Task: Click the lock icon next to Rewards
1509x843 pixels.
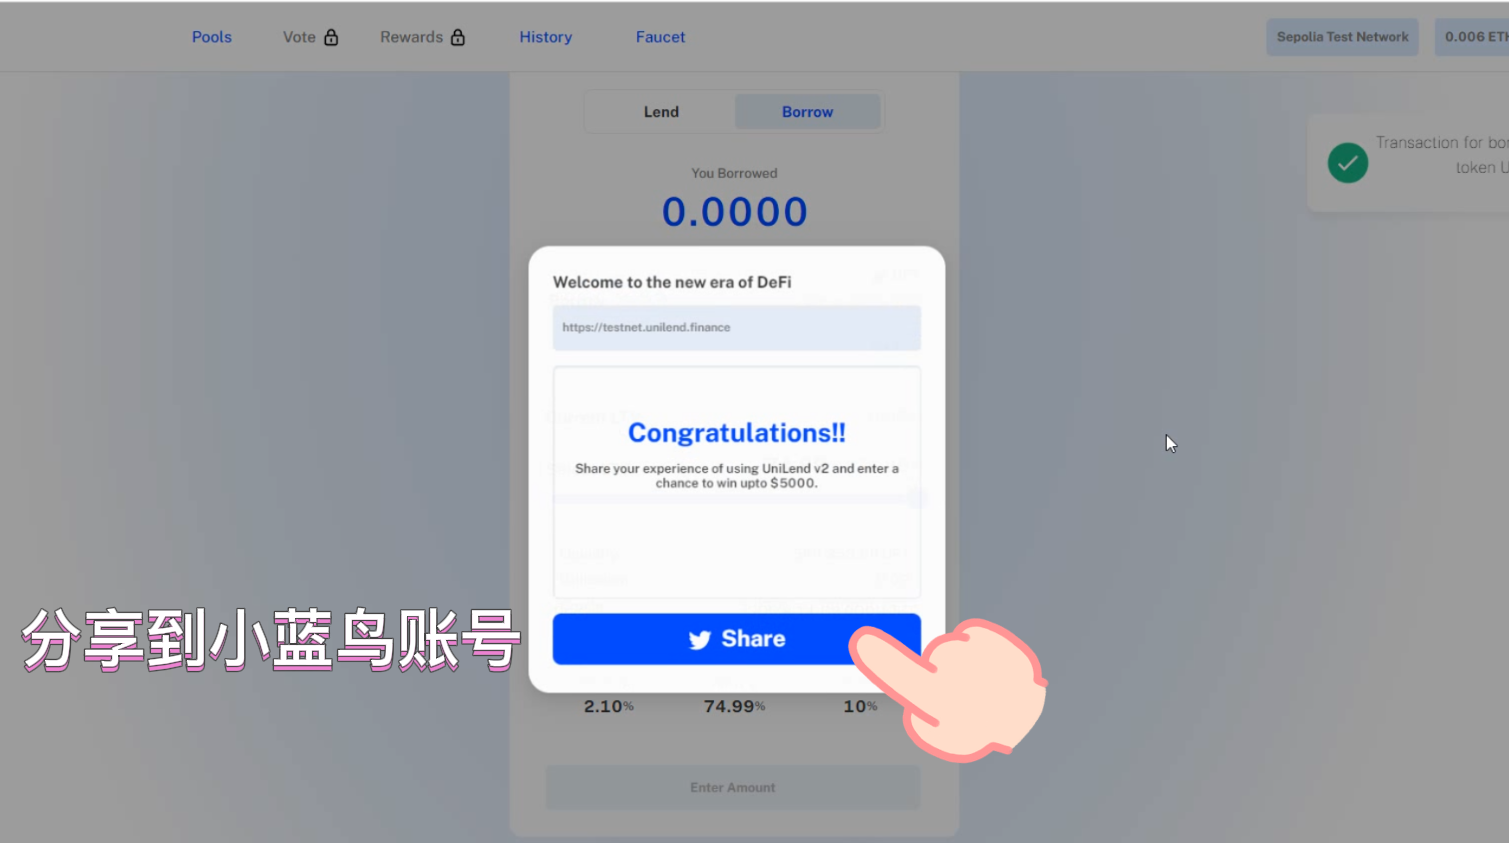Action: coord(458,37)
